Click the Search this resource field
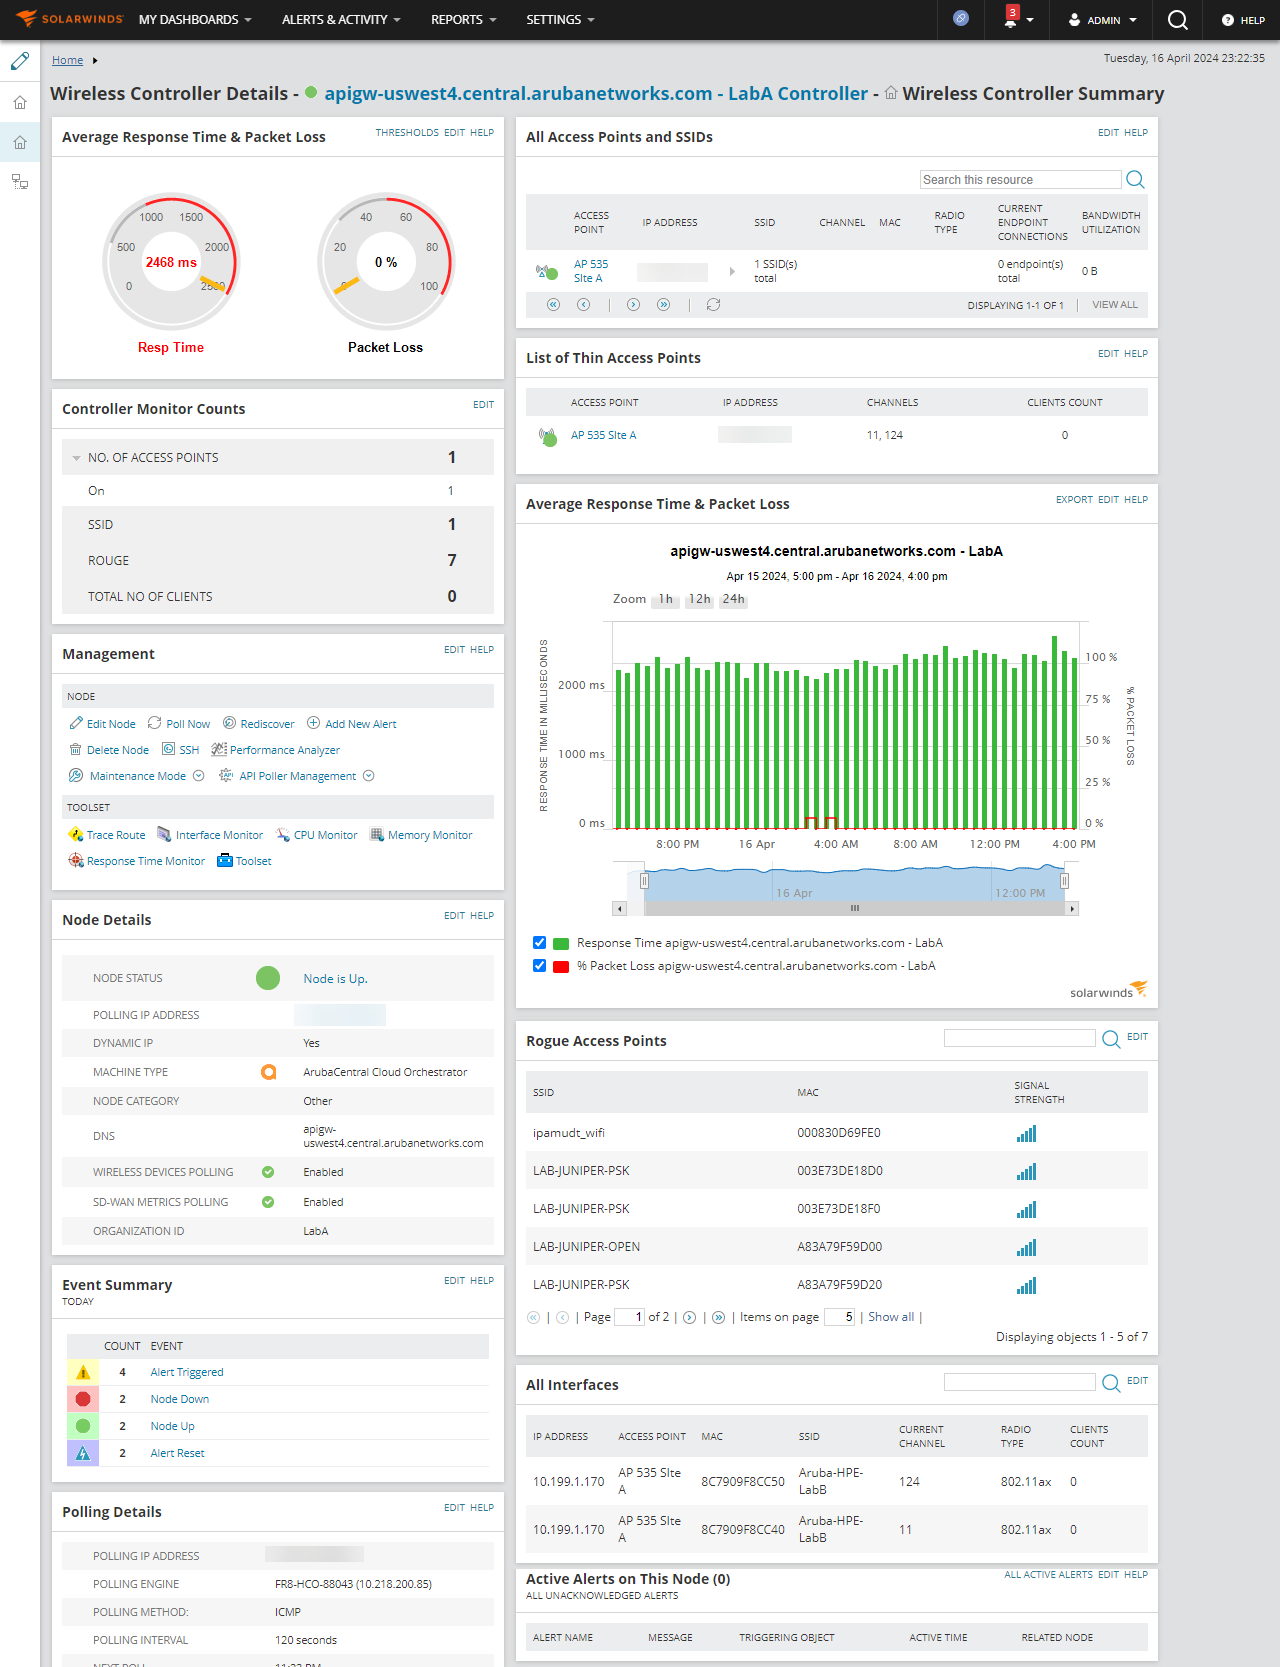Image resolution: width=1280 pixels, height=1667 pixels. point(1020,180)
